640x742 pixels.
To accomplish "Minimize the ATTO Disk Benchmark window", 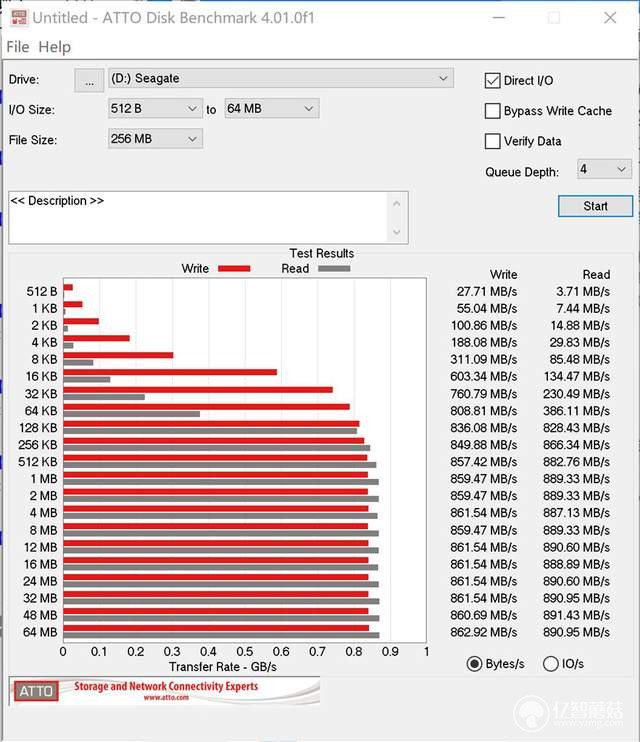I will tap(499, 18).
